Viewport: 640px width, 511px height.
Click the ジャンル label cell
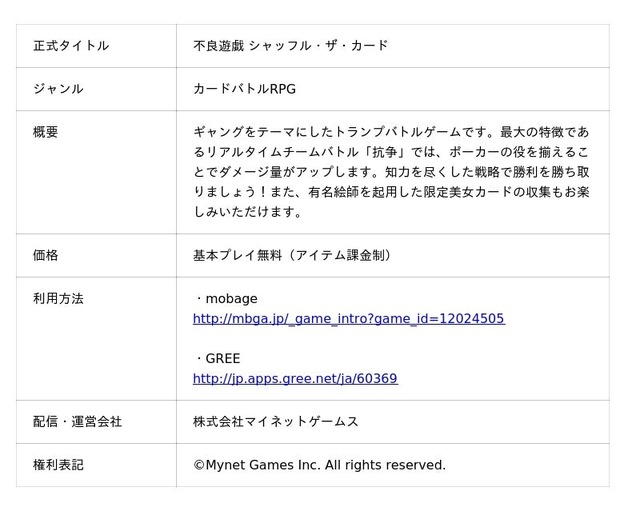pos(96,89)
